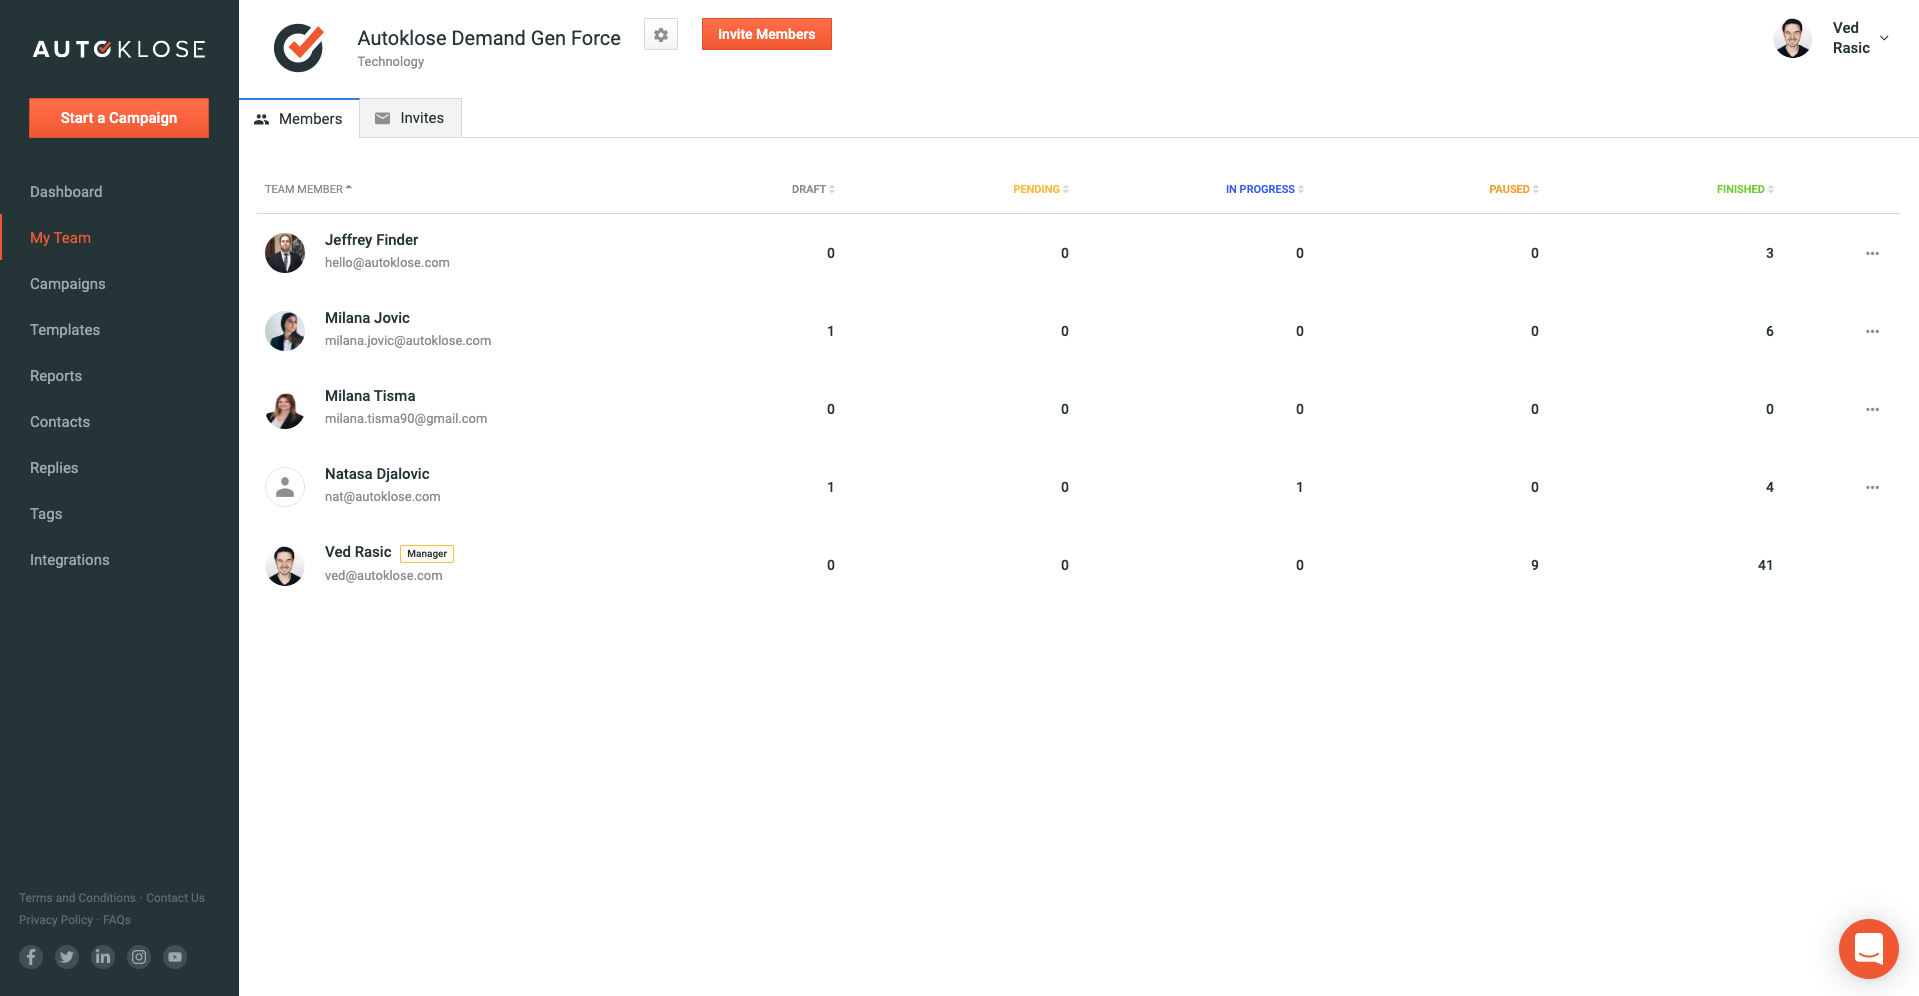Click Natasa Djalovic's placeholder avatar
Screen dimensions: 1919x996
285,487
